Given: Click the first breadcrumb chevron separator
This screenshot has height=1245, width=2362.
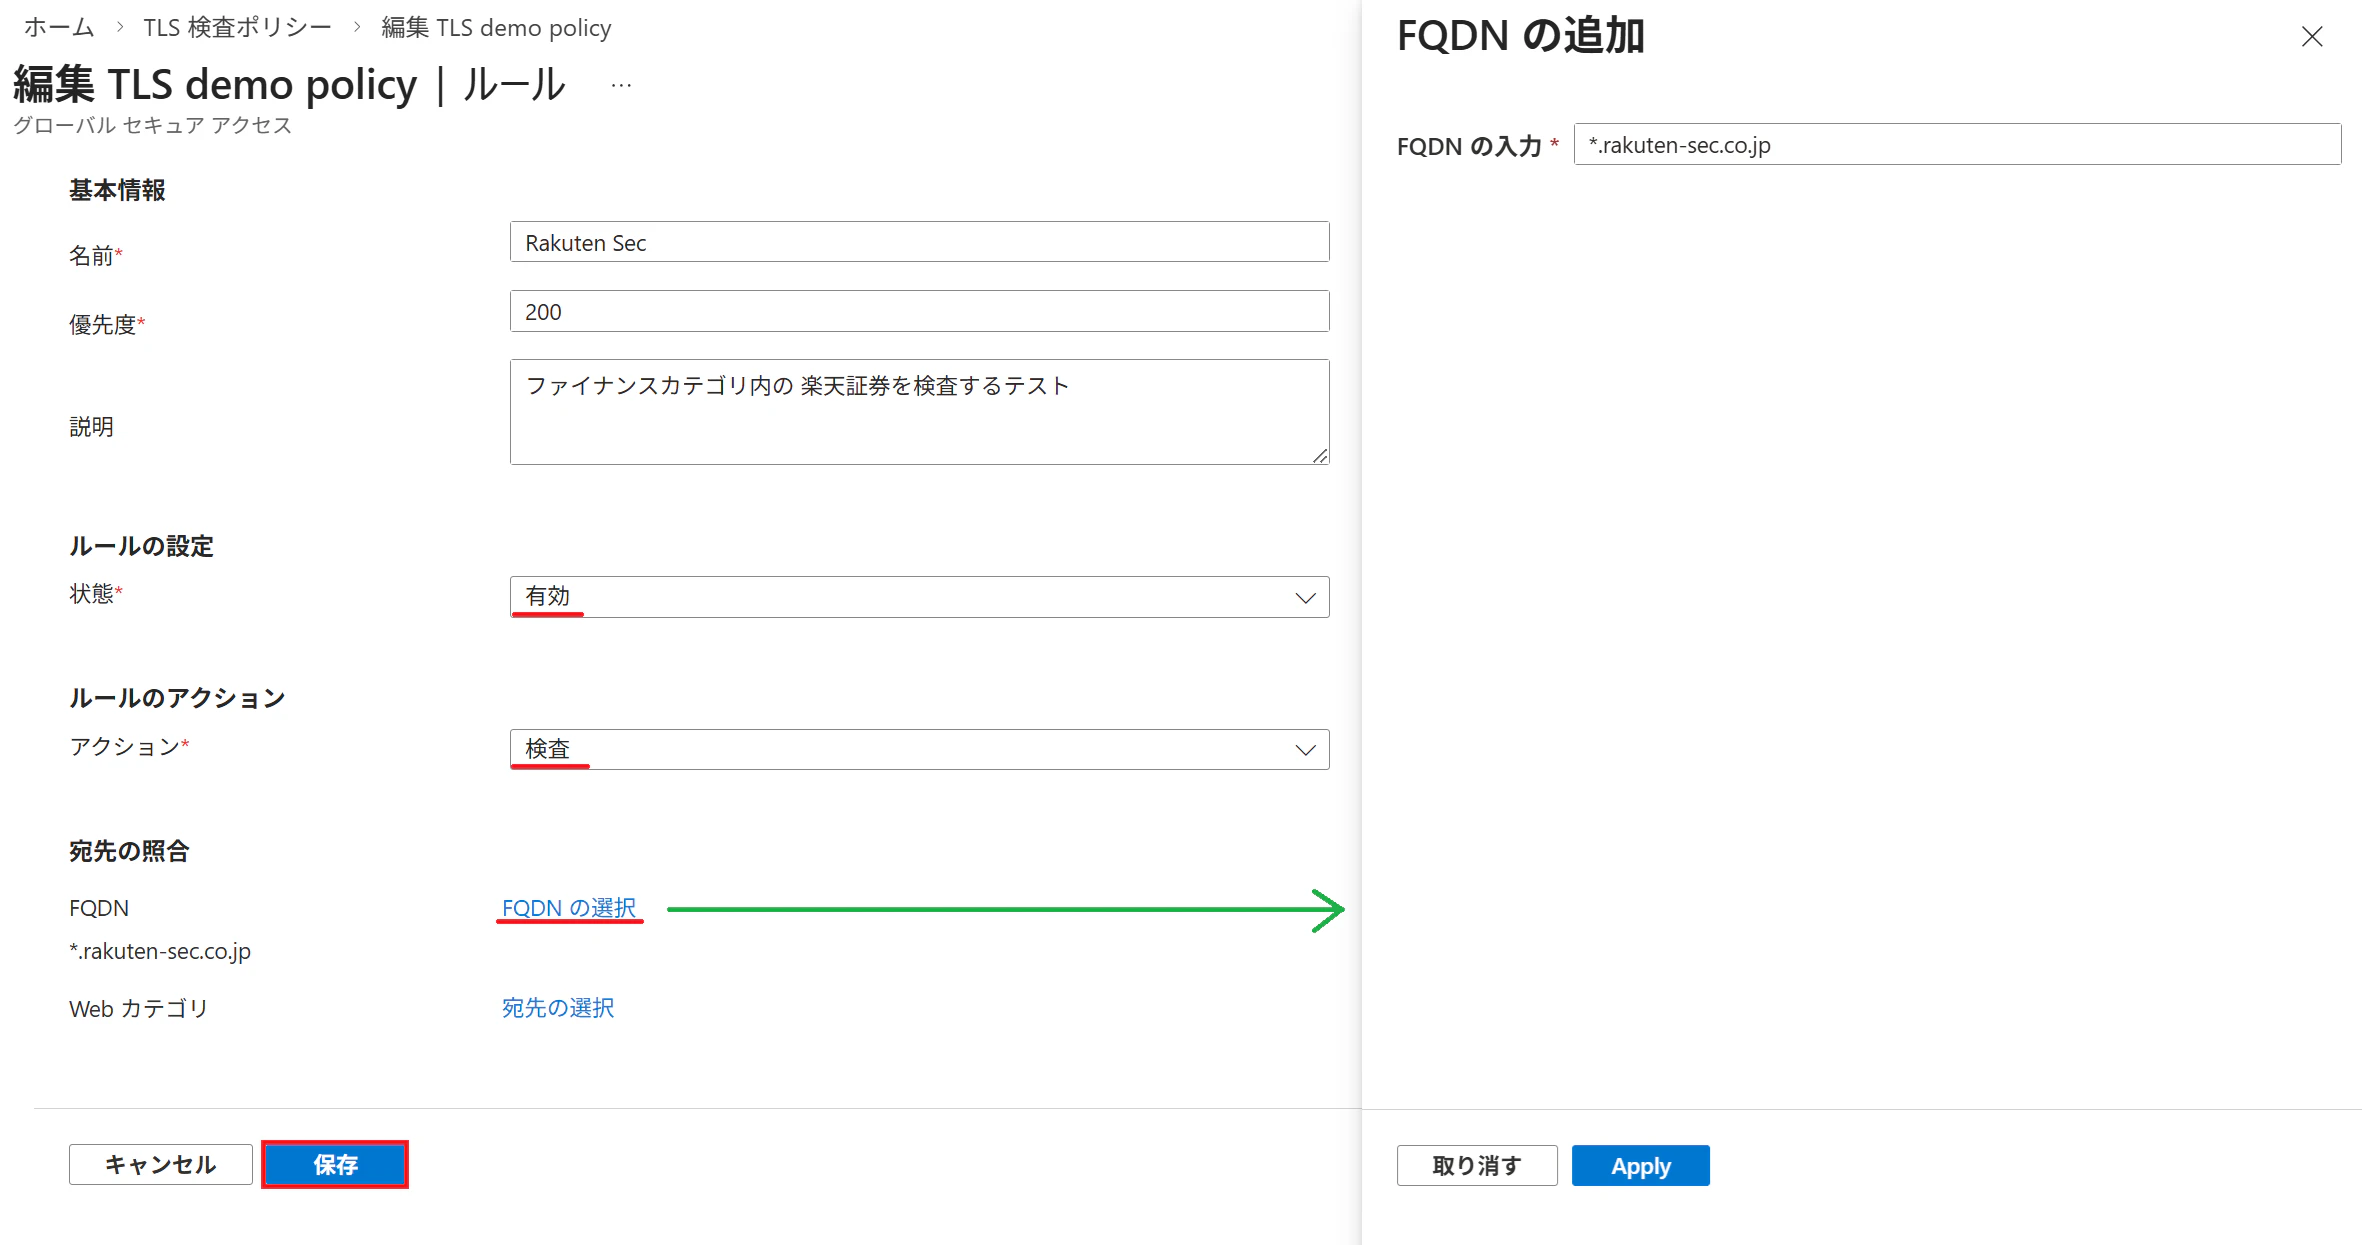Looking at the screenshot, I should (120, 28).
